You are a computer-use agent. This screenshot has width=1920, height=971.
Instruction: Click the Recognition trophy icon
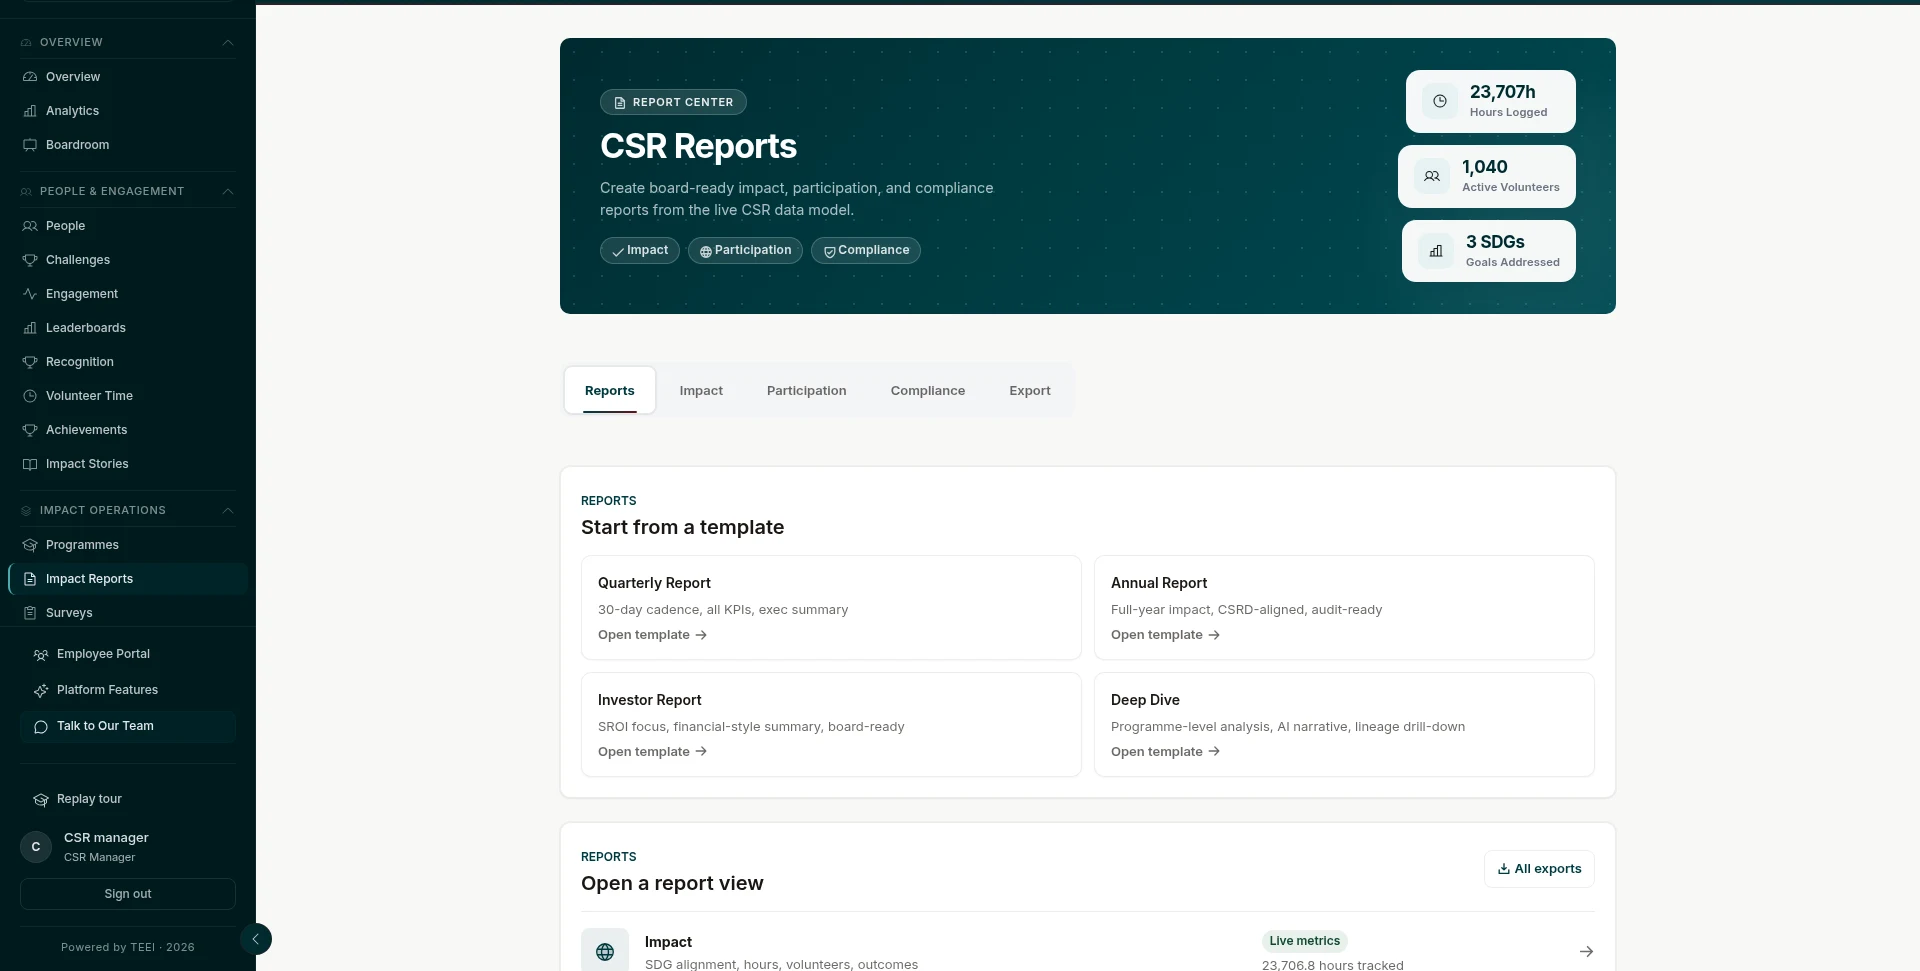click(x=30, y=362)
